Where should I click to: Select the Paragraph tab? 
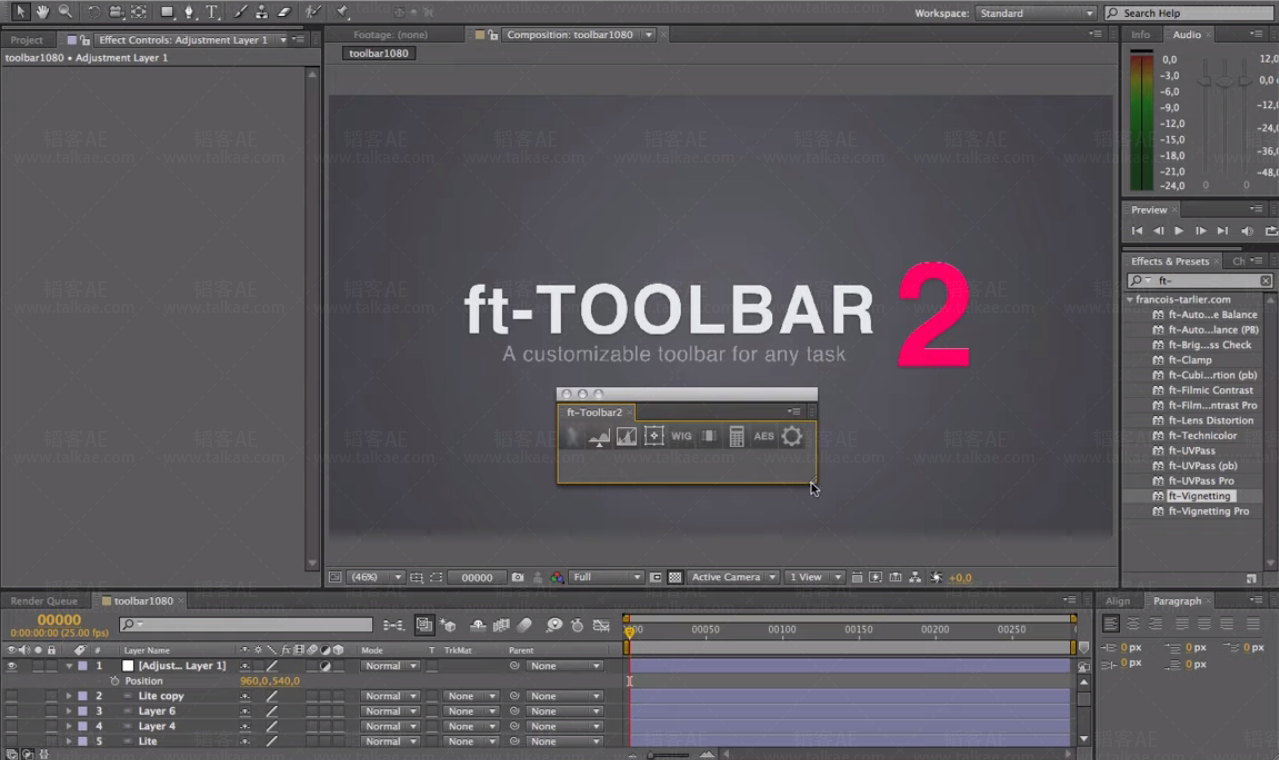point(1177,601)
